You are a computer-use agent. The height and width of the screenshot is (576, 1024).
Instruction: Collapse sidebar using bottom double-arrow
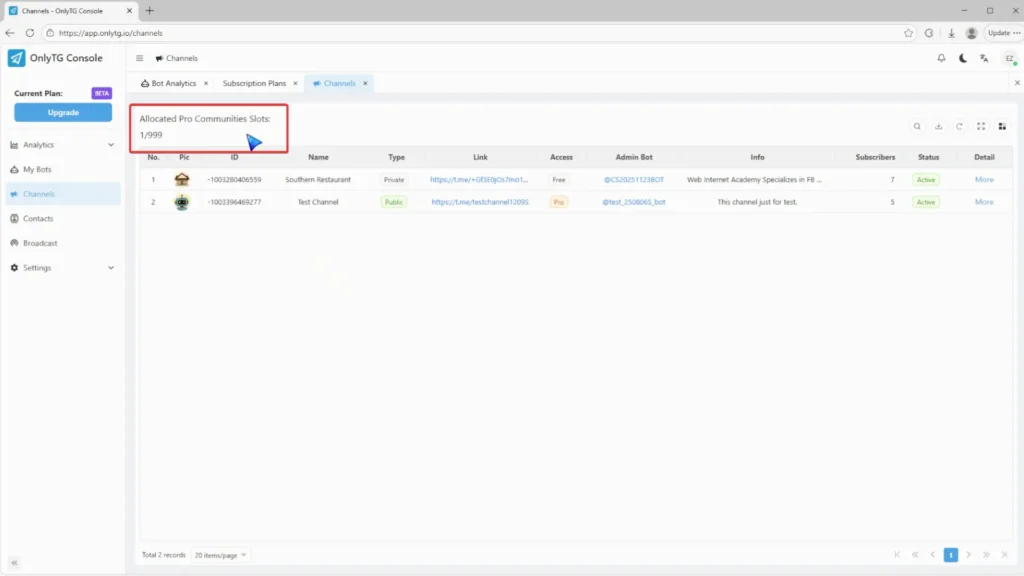pyautogui.click(x=15, y=563)
